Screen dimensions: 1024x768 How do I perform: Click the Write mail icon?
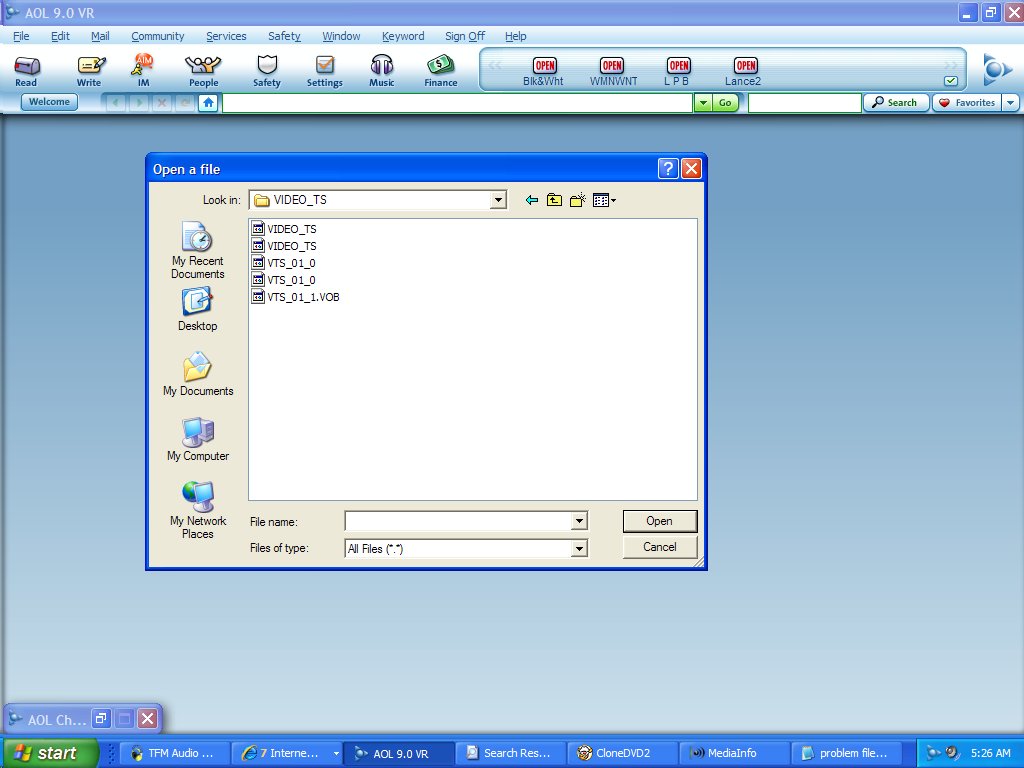pos(90,71)
